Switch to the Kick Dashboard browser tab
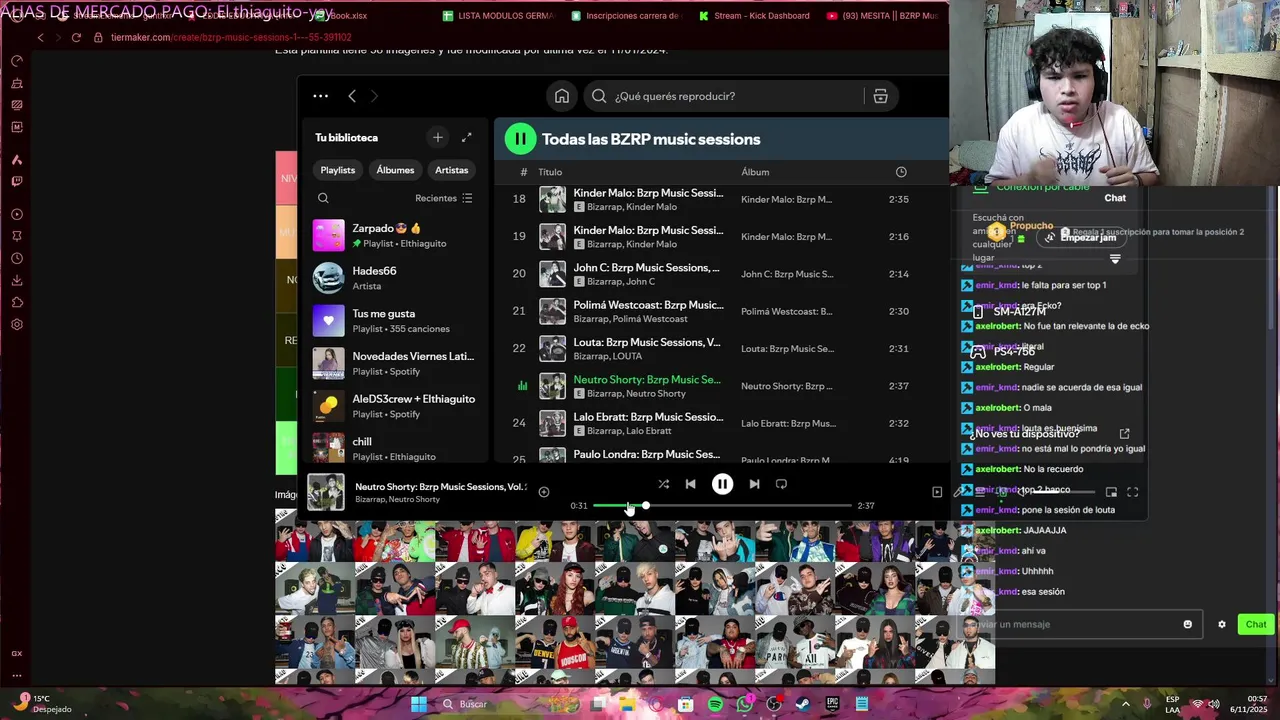The width and height of the screenshot is (1280, 720). tap(755, 16)
